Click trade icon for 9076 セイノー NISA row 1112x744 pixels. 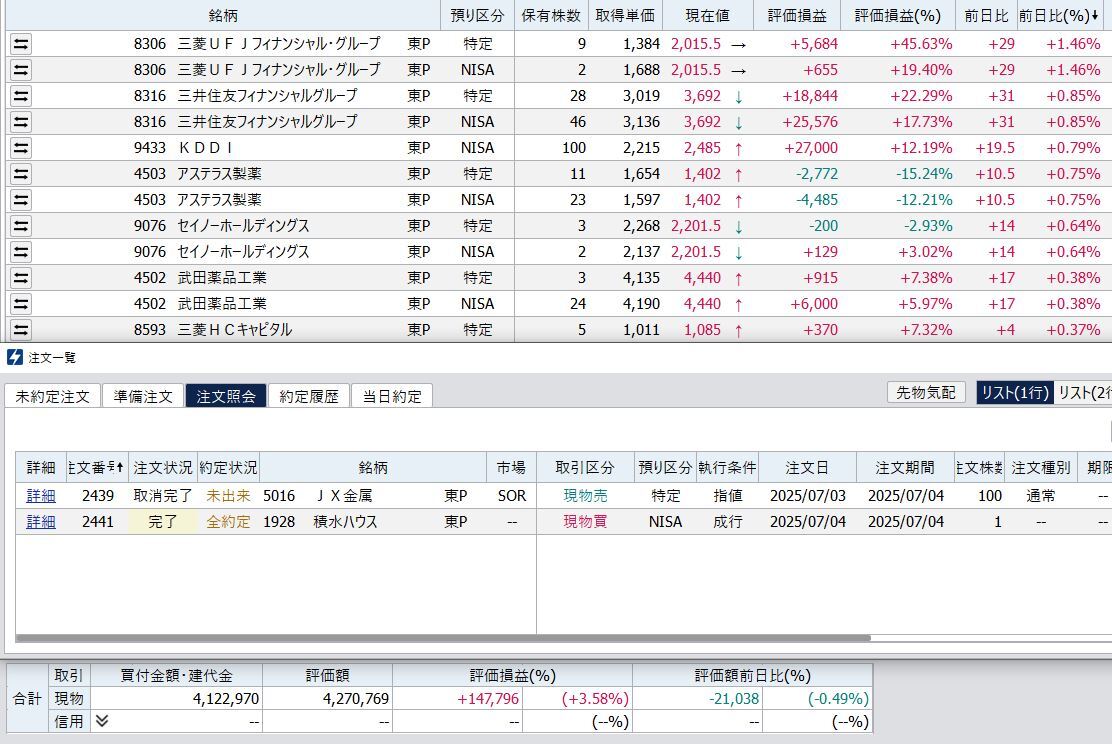point(21,252)
